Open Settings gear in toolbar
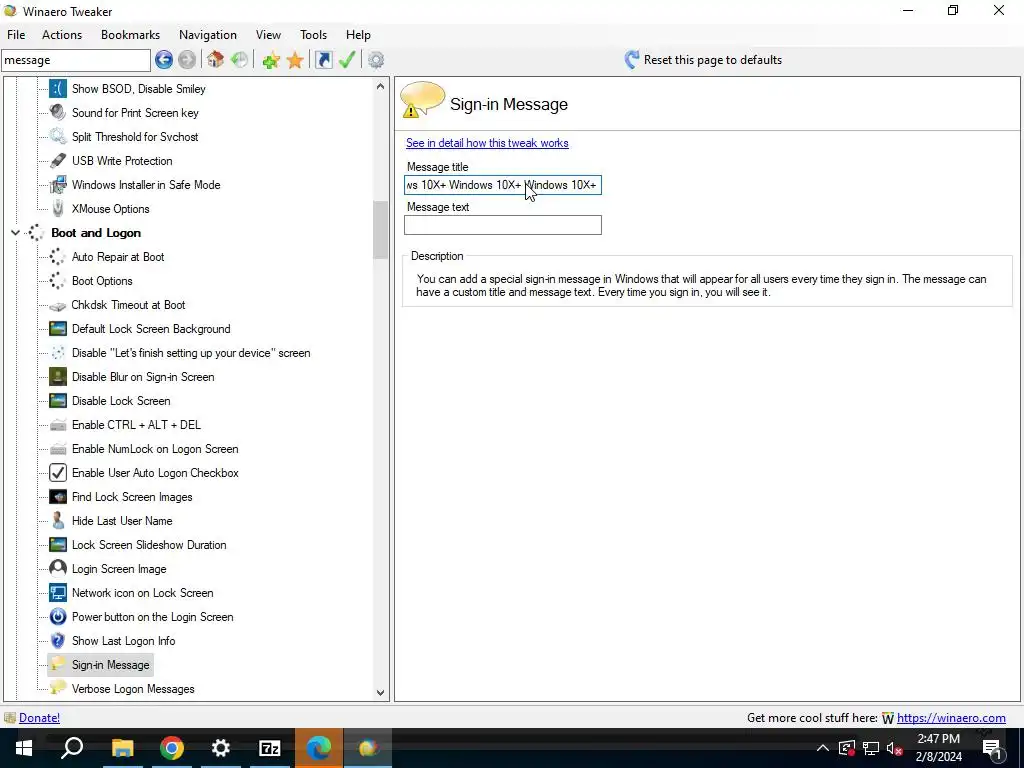 376,60
